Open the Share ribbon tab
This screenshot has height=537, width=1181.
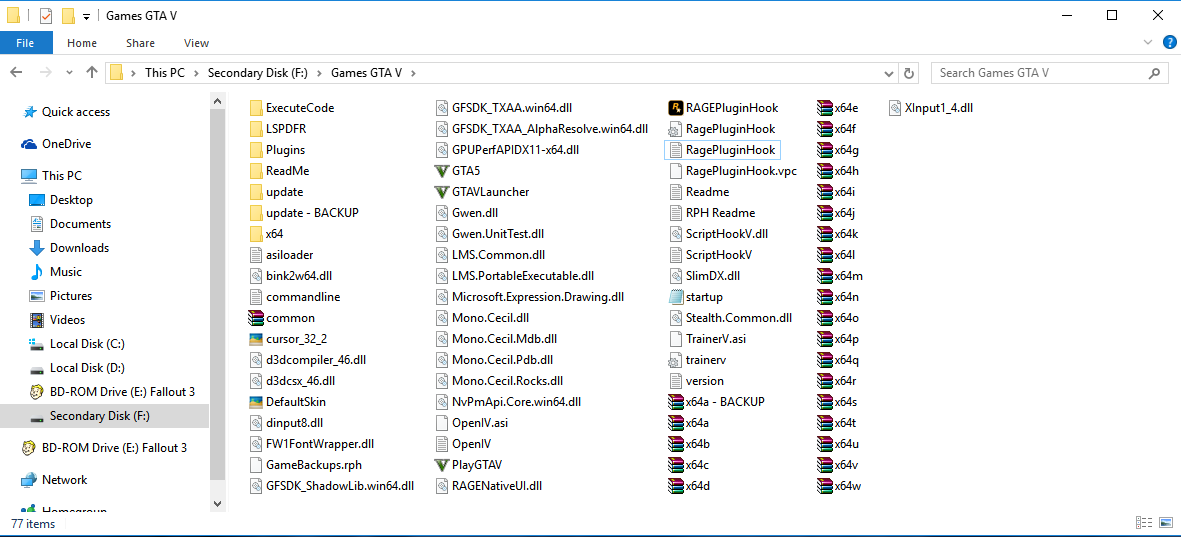pos(140,43)
